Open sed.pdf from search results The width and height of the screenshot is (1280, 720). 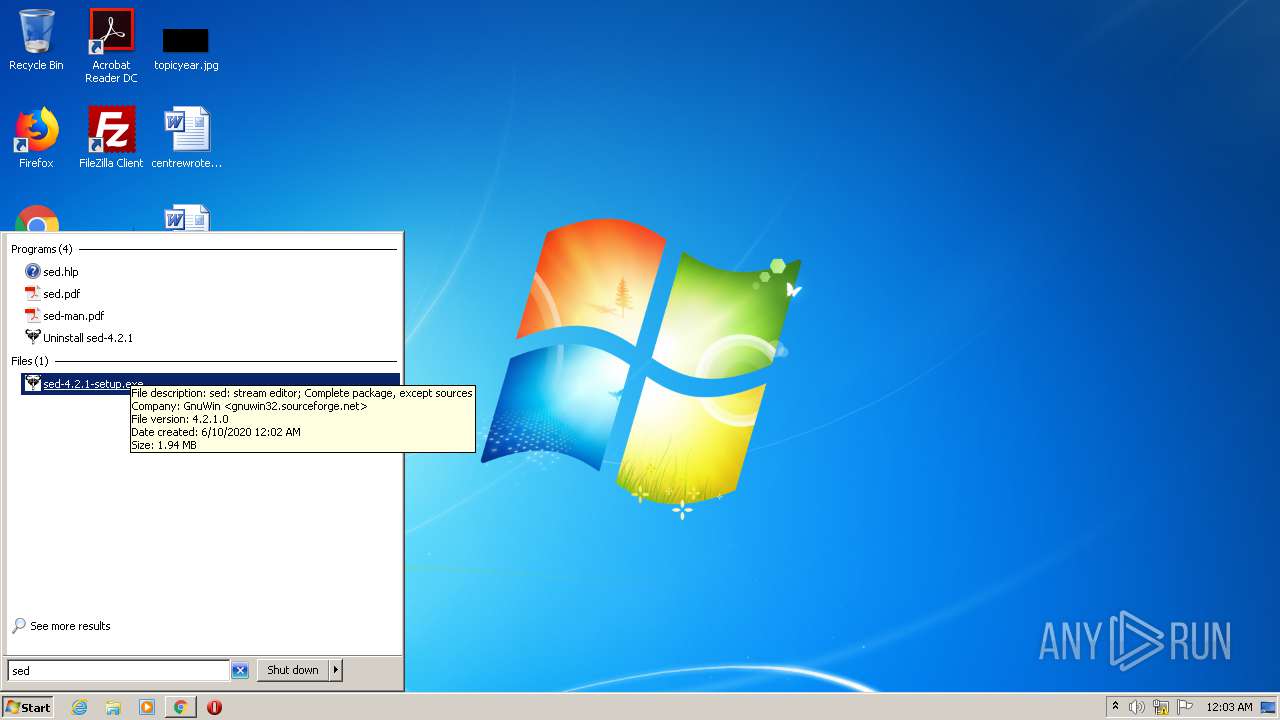coord(61,294)
